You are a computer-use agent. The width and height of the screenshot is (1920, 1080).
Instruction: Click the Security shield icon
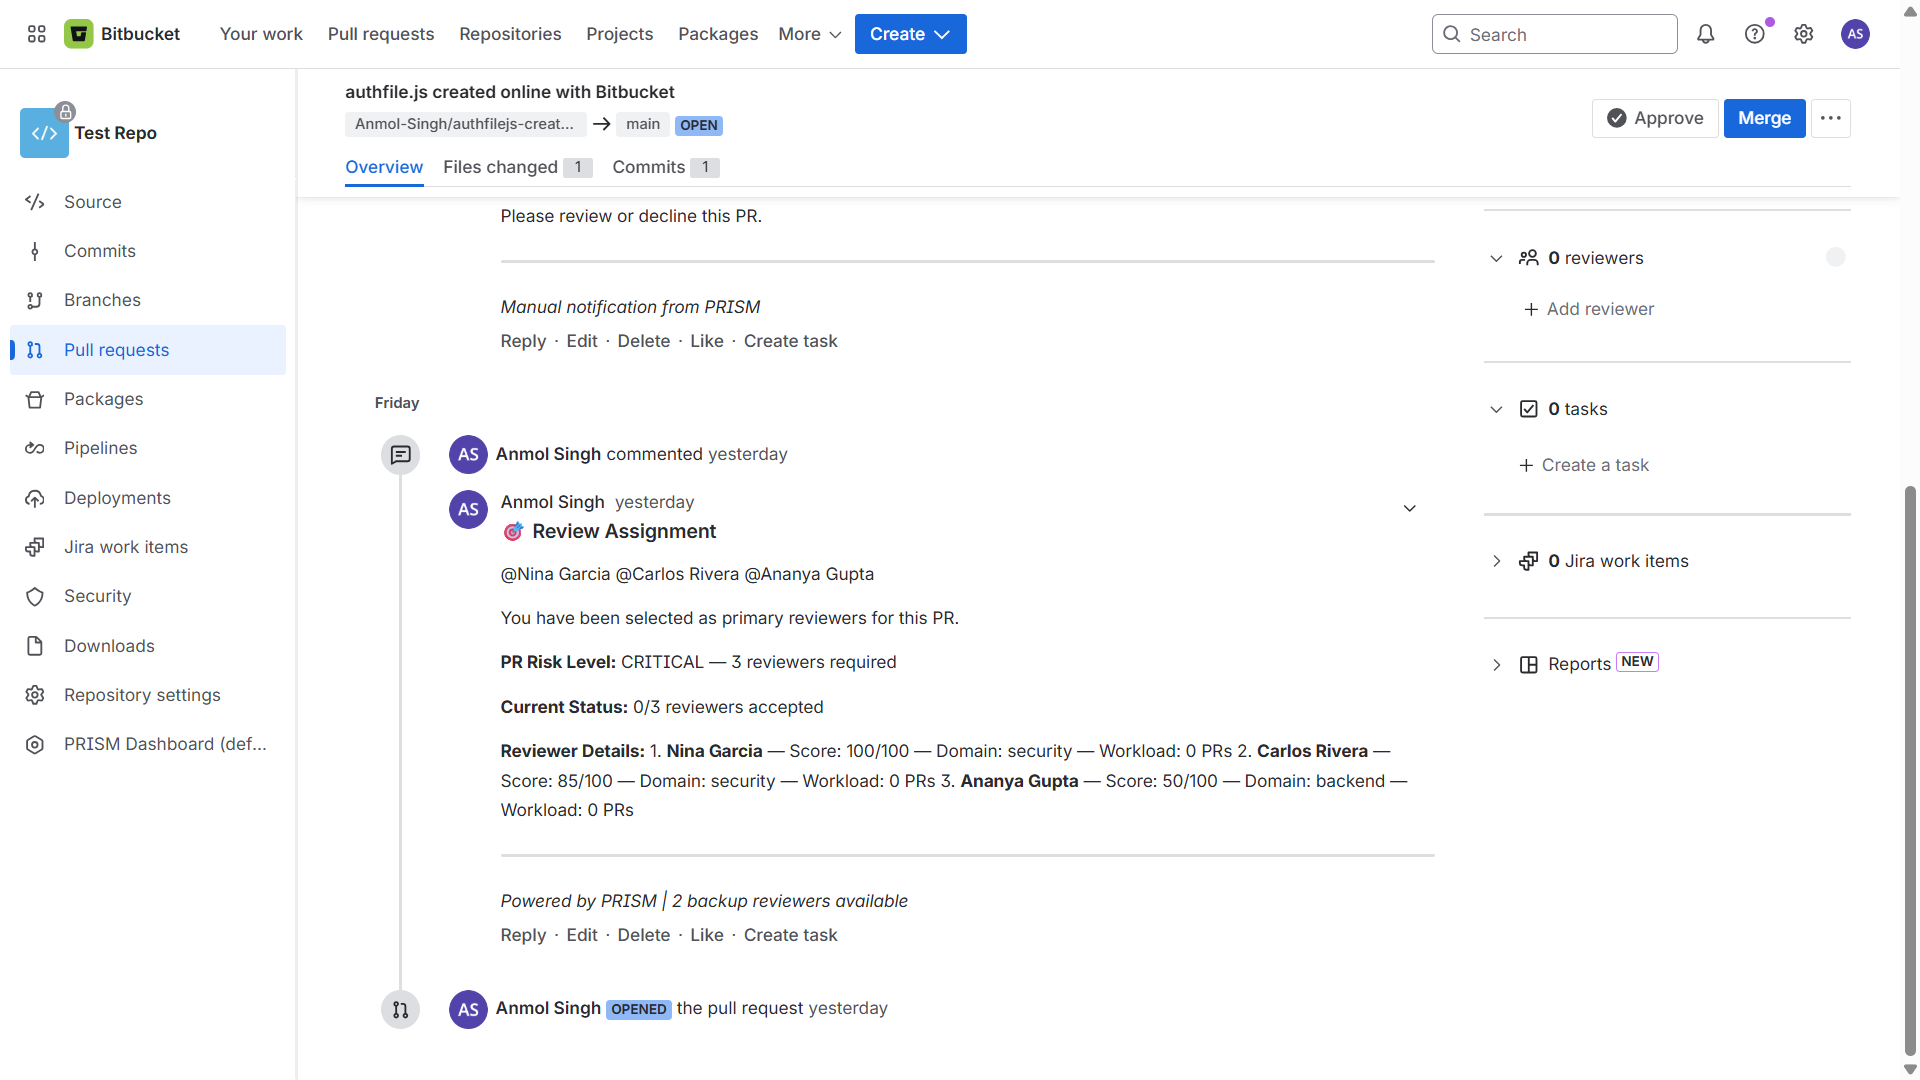pyautogui.click(x=35, y=597)
